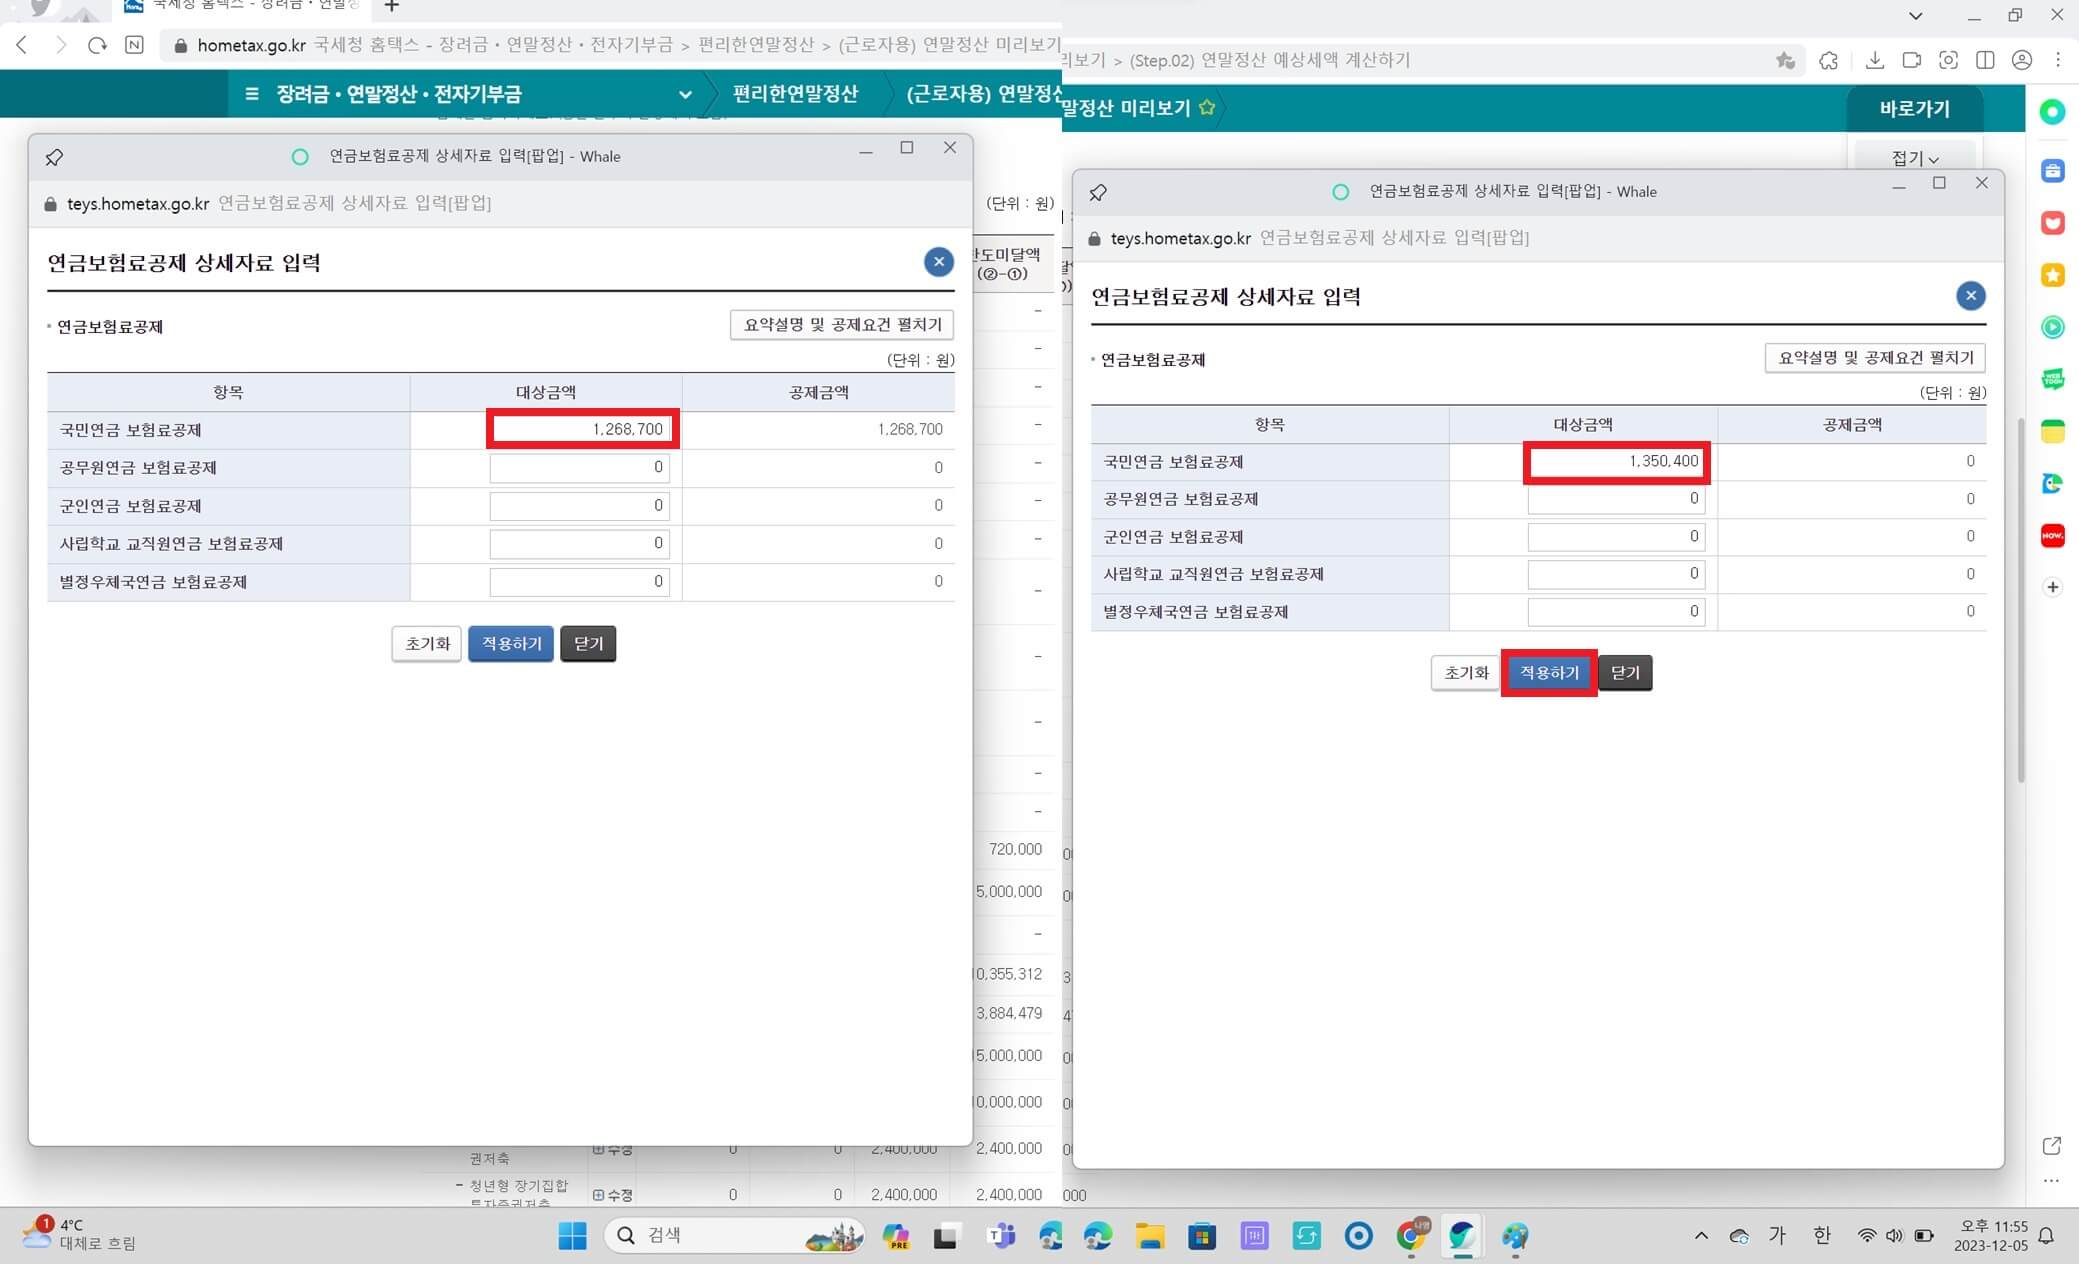
Task: Open the 바로가기 tab
Action: tap(1914, 108)
